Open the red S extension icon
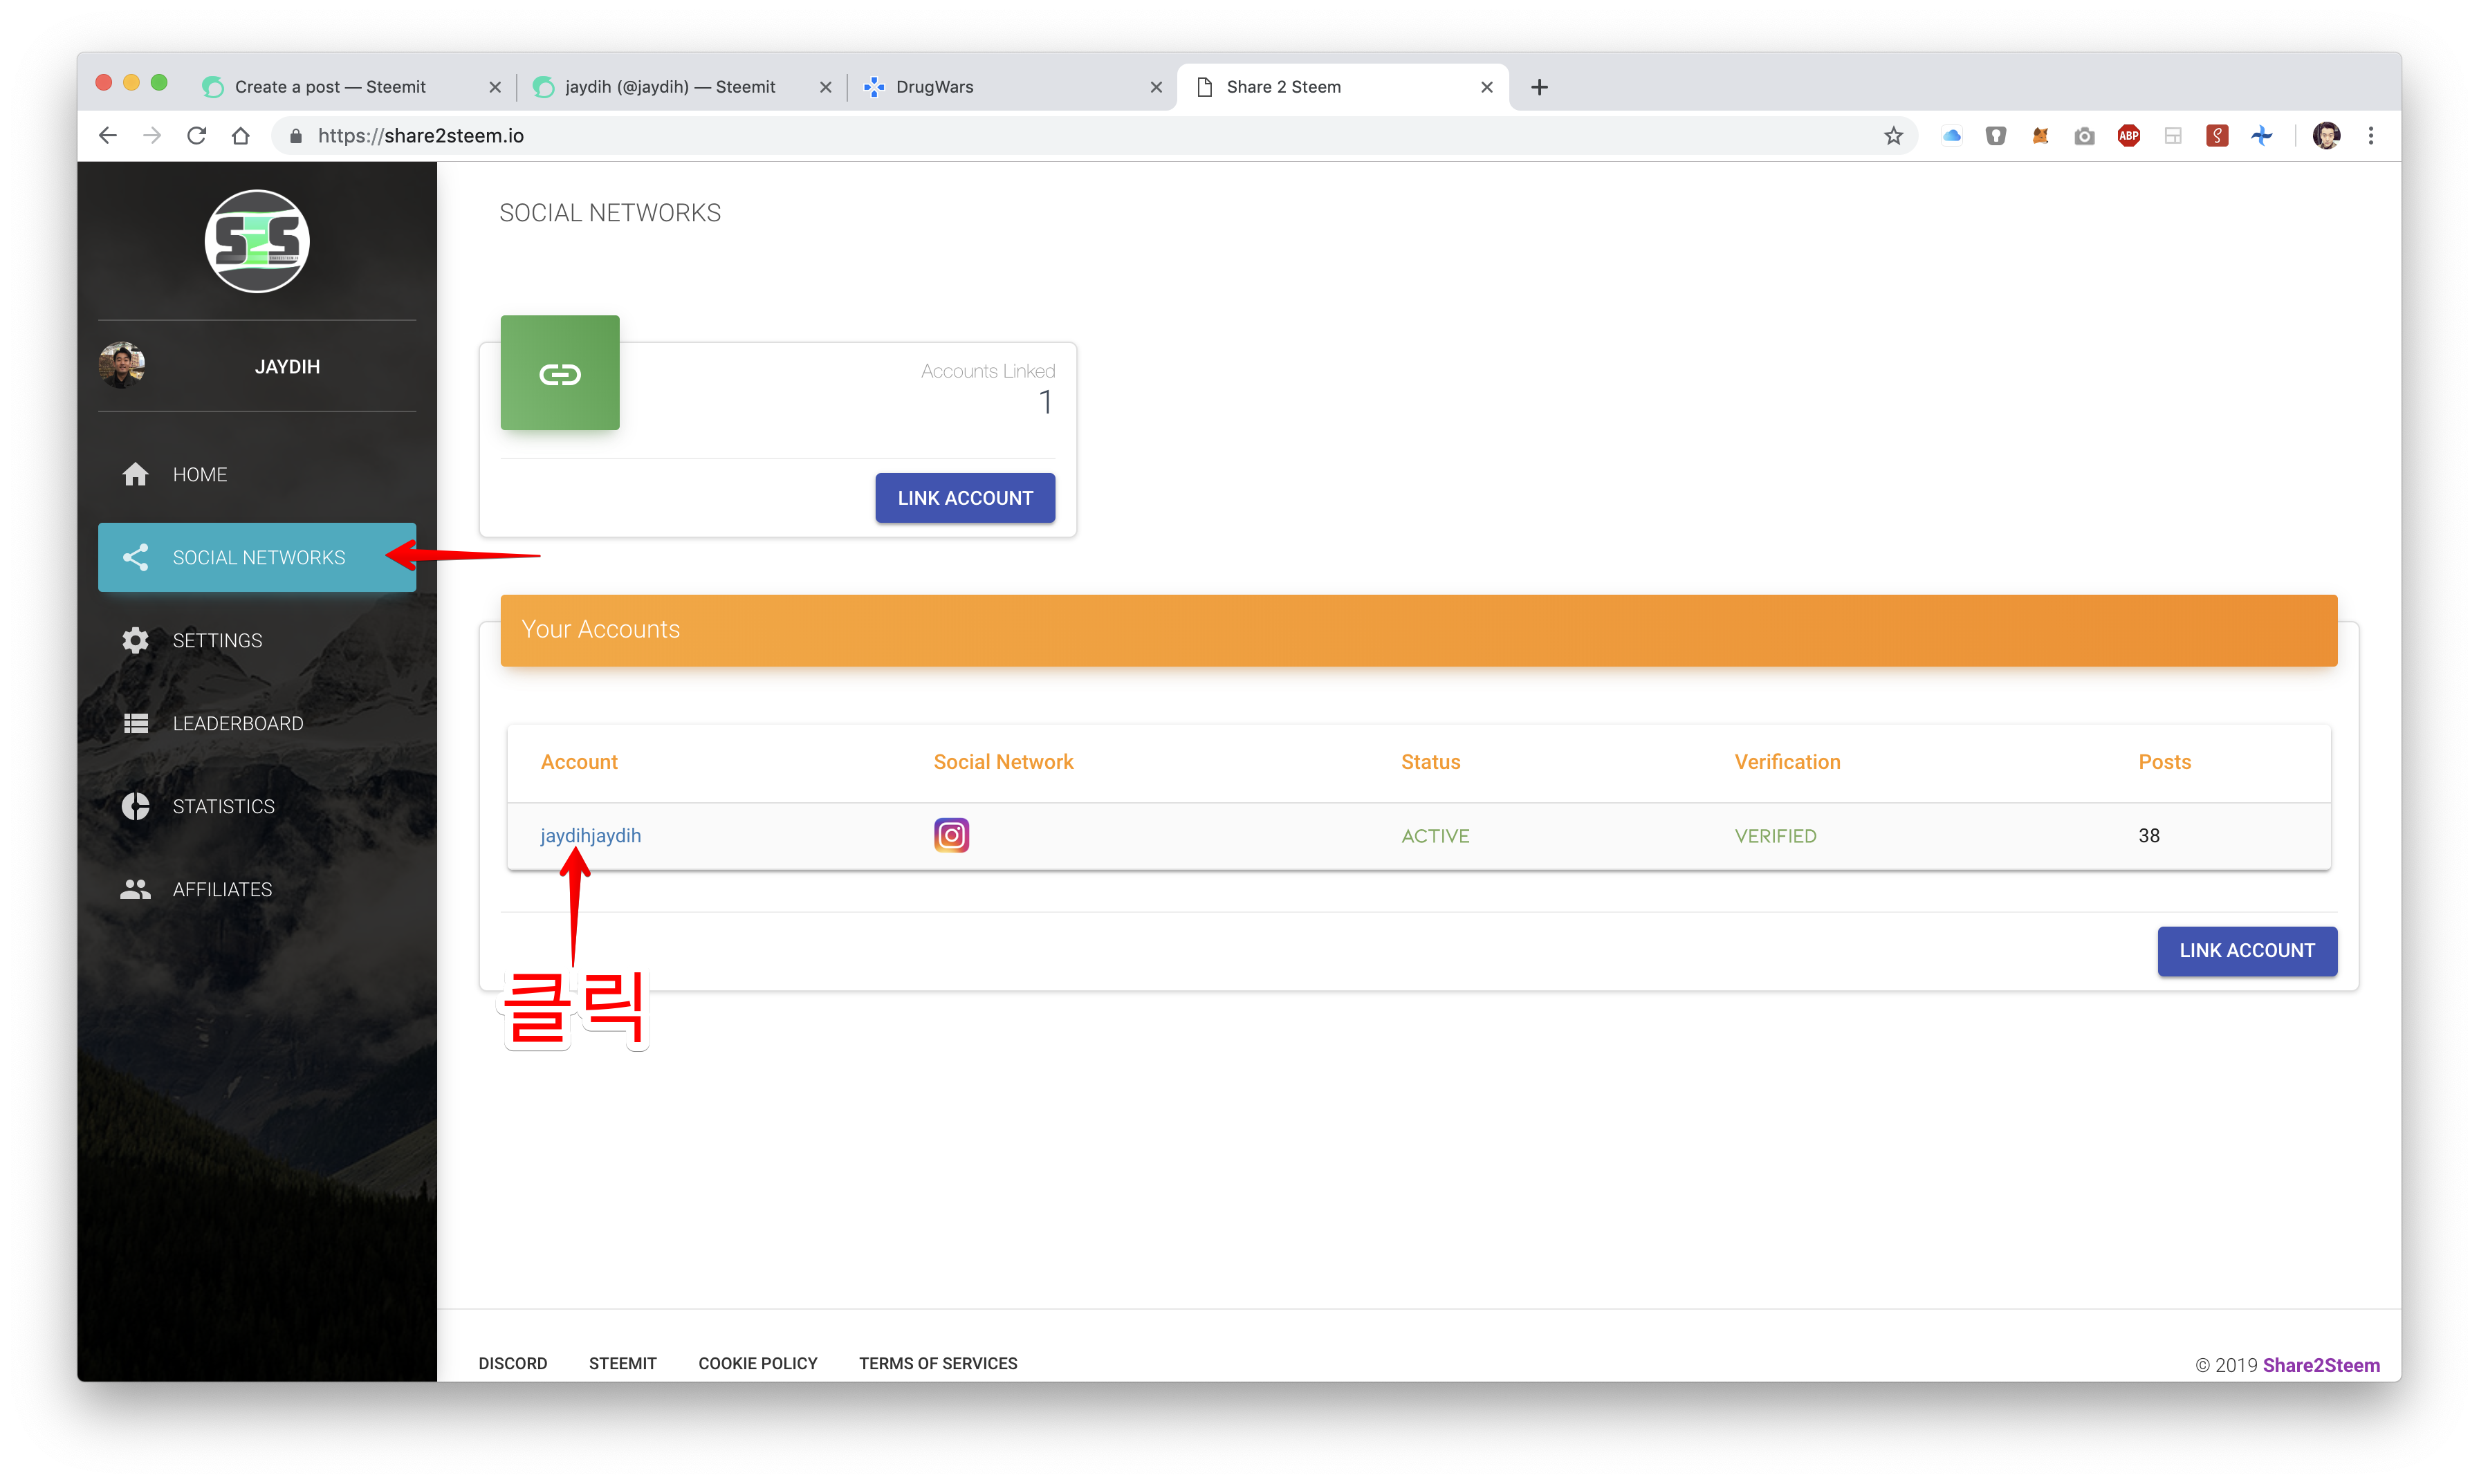The height and width of the screenshot is (1484, 2479). tap(2217, 136)
